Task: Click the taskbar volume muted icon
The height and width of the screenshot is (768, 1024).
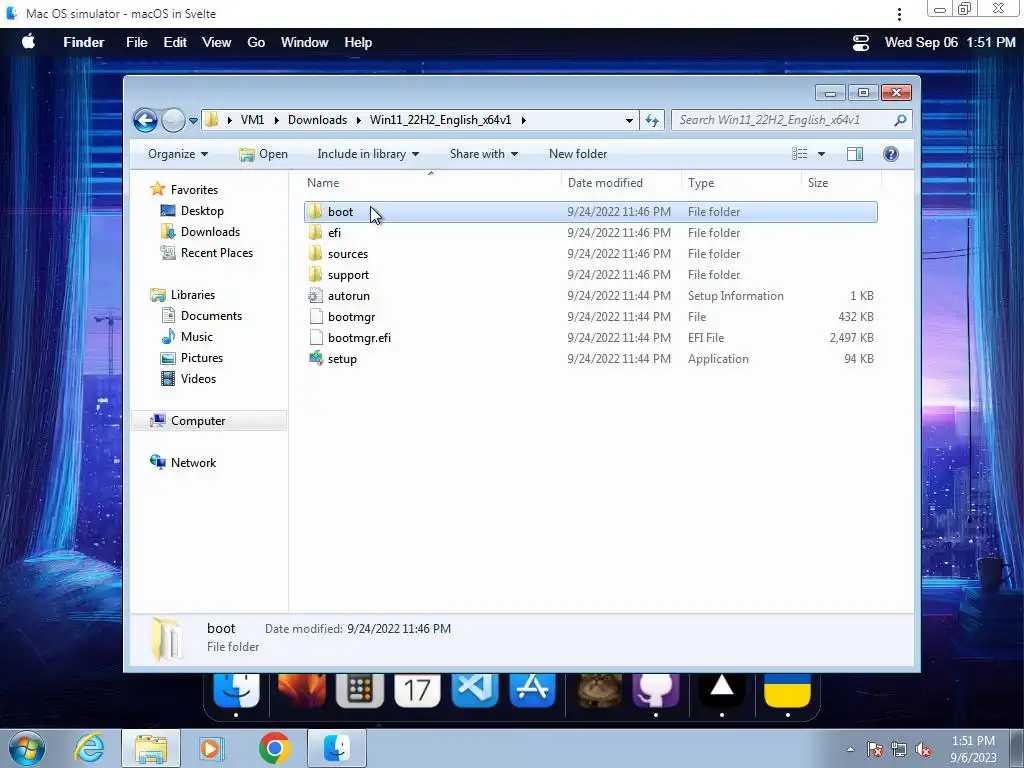Action: (x=923, y=750)
